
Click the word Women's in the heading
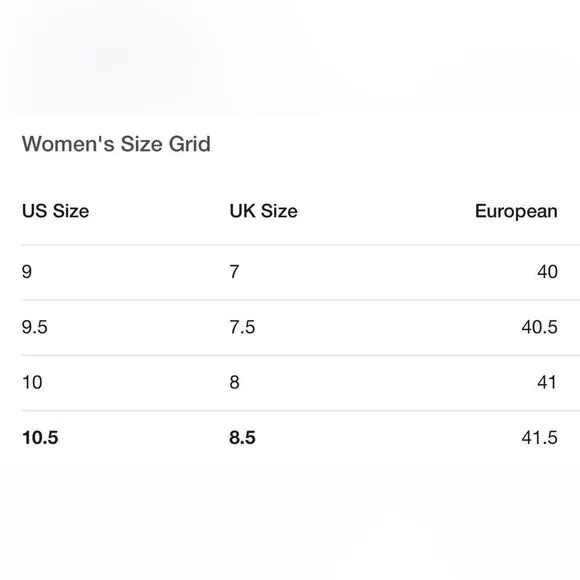(68, 144)
